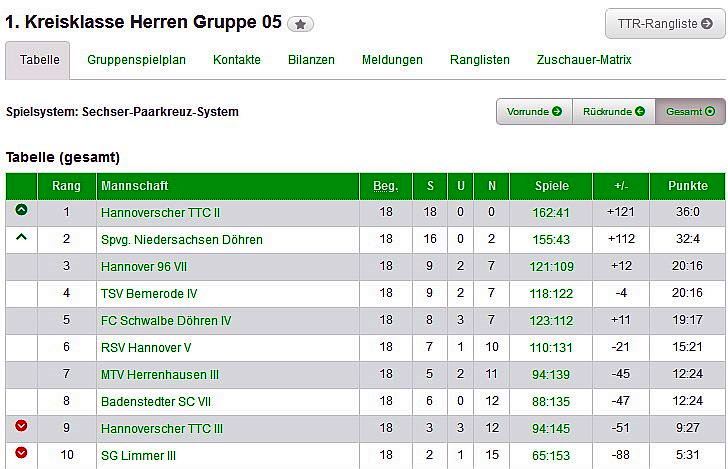Select the Tabelle tab
This screenshot has width=728, height=469.
coord(39,60)
